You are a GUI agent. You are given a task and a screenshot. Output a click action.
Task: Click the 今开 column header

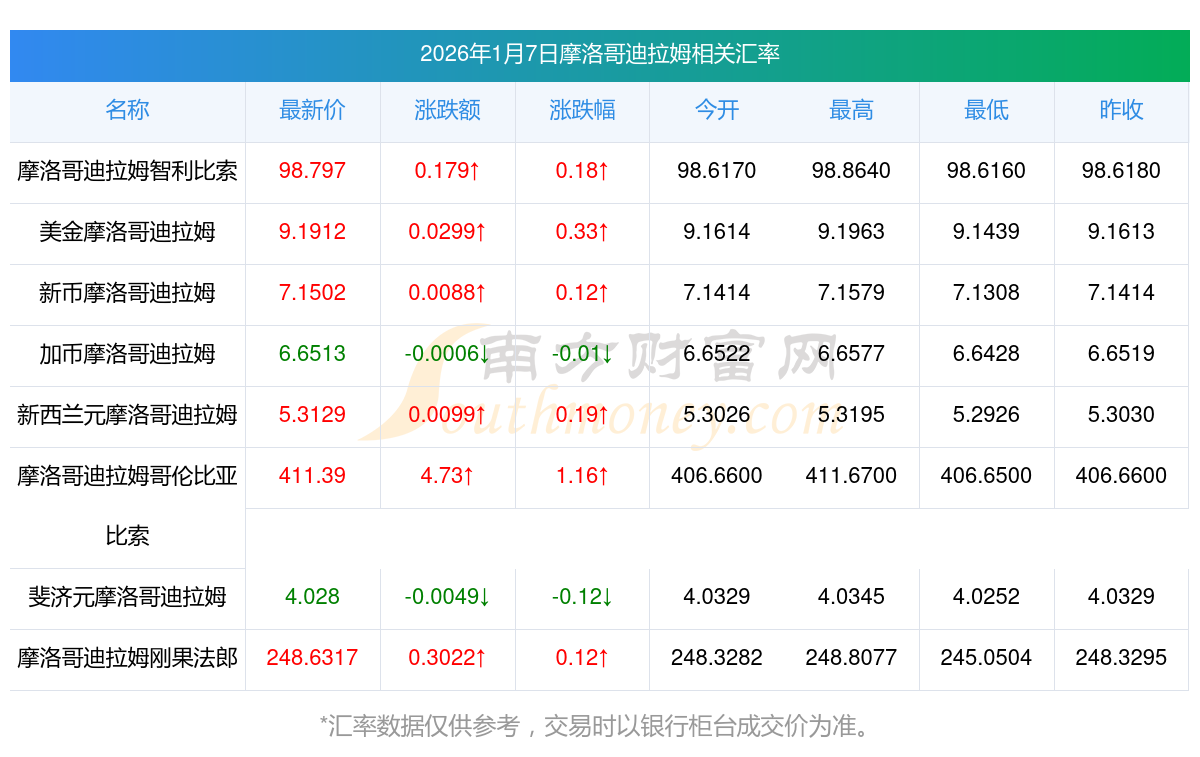coord(717,111)
